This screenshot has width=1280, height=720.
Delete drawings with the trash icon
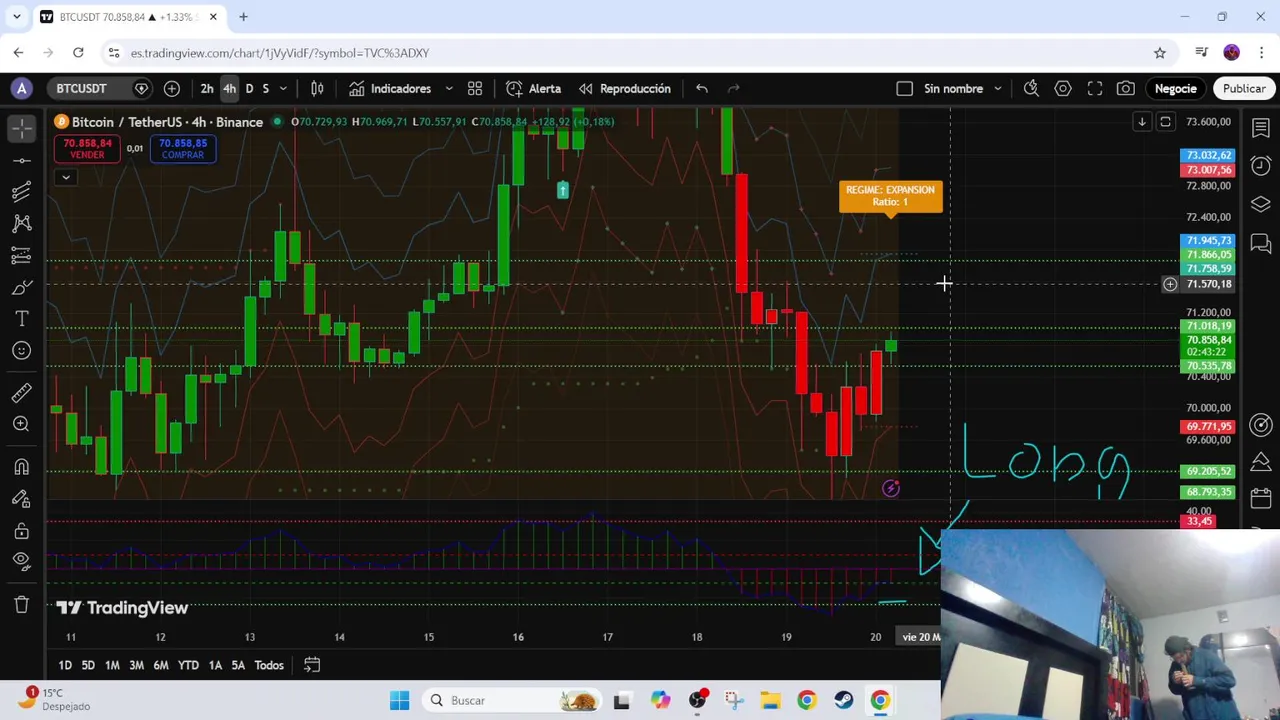point(21,604)
